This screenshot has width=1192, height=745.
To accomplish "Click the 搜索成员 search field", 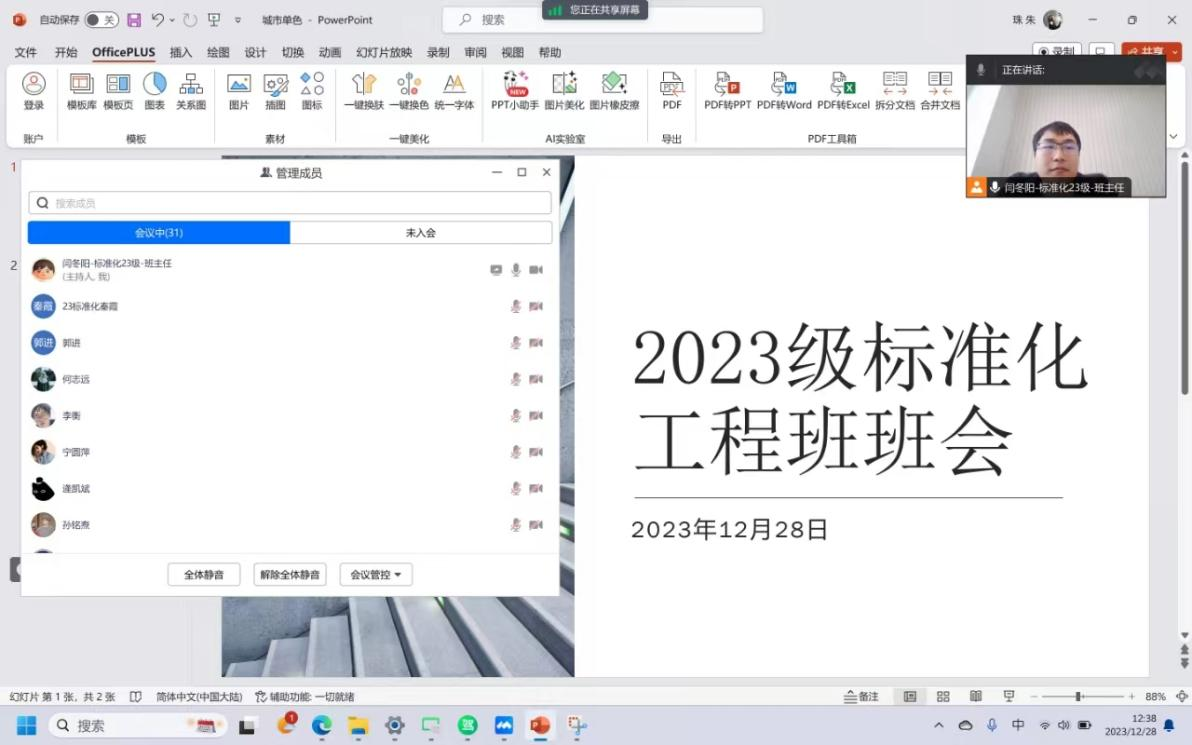I will pyautogui.click(x=290, y=203).
